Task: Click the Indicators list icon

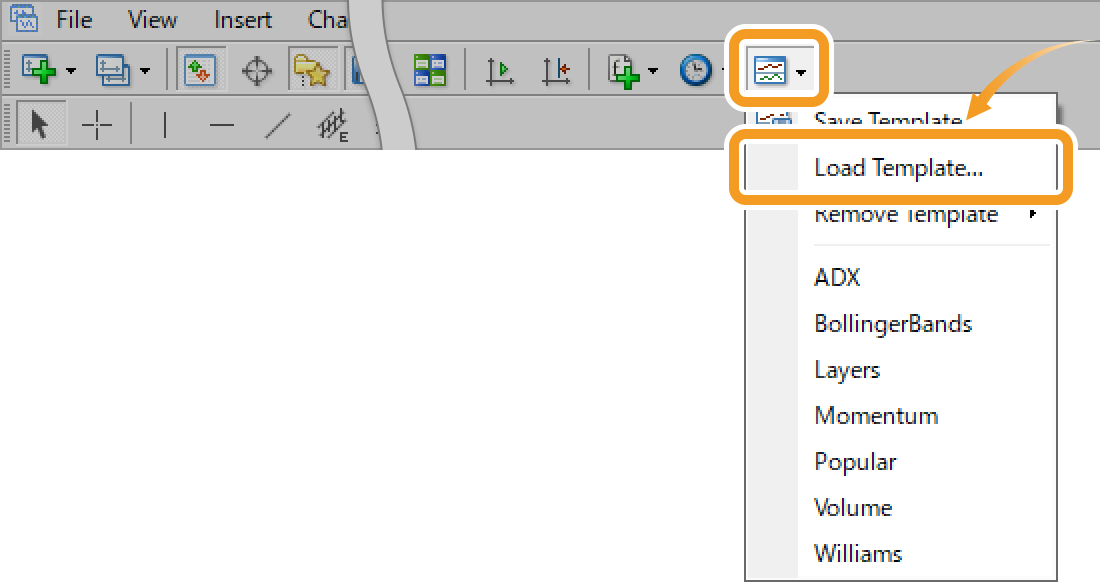Action: 624,71
